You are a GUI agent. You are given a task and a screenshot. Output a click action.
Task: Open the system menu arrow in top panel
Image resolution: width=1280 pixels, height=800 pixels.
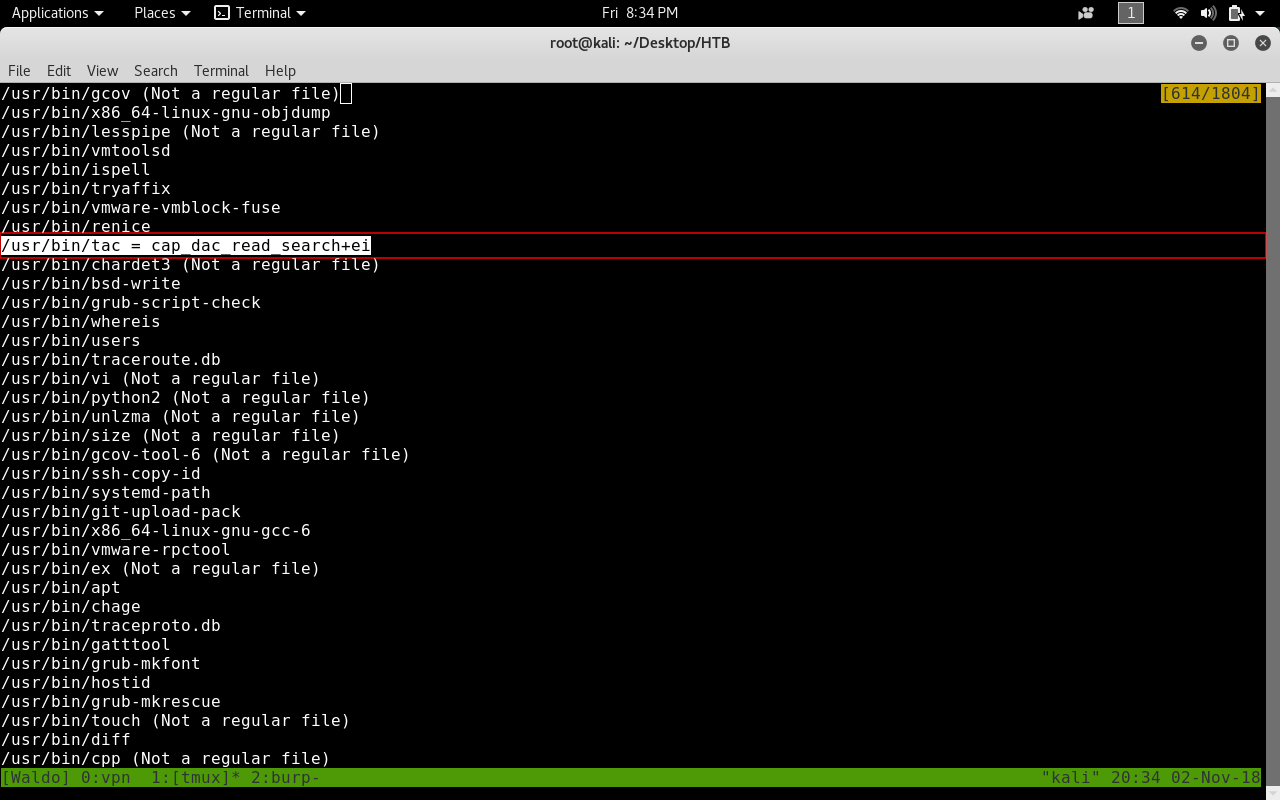point(1260,13)
